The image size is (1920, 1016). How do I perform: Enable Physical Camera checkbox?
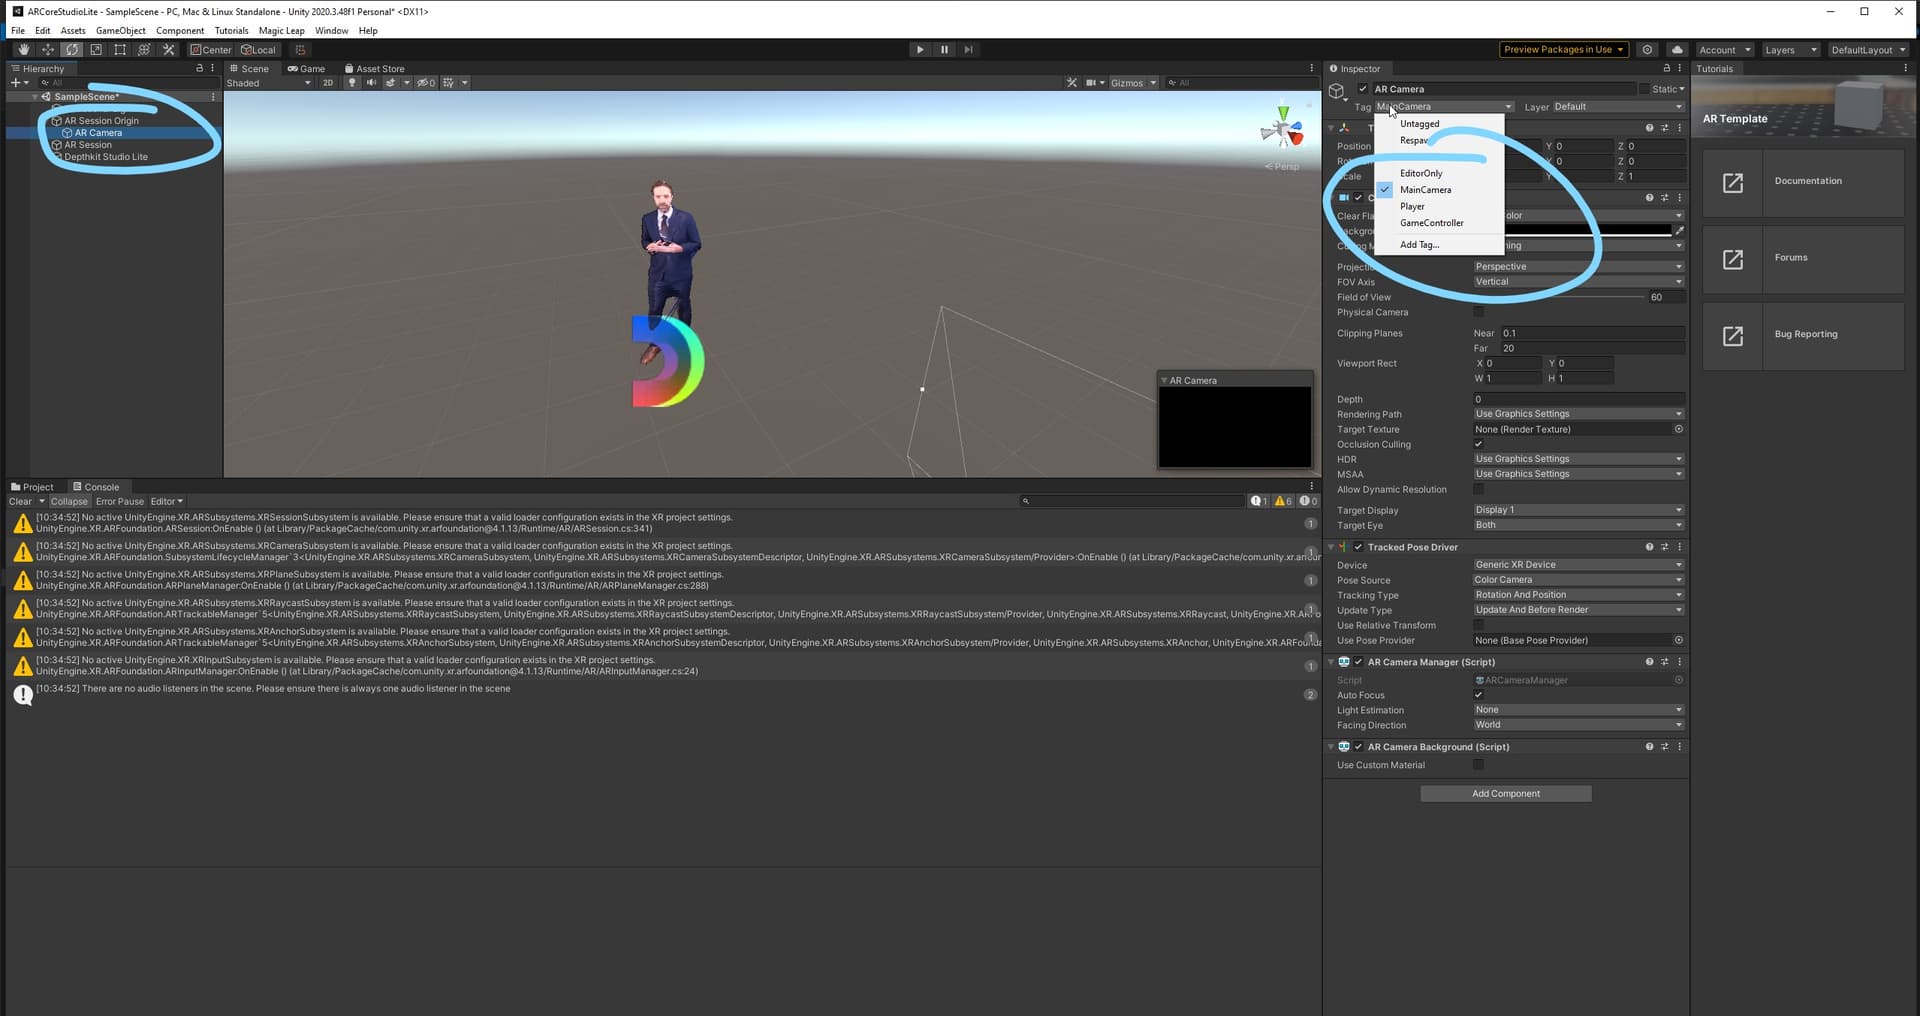[x=1478, y=312]
